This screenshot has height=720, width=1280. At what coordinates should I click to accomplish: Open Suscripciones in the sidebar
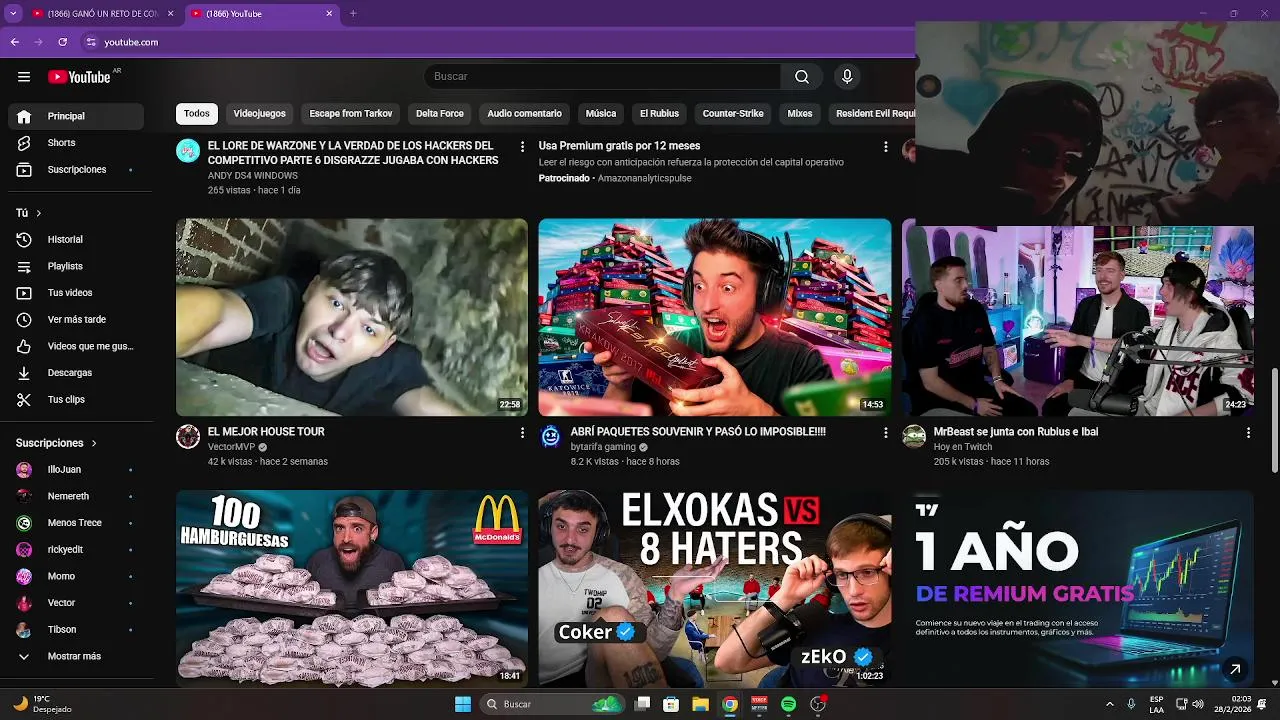[x=76, y=170]
